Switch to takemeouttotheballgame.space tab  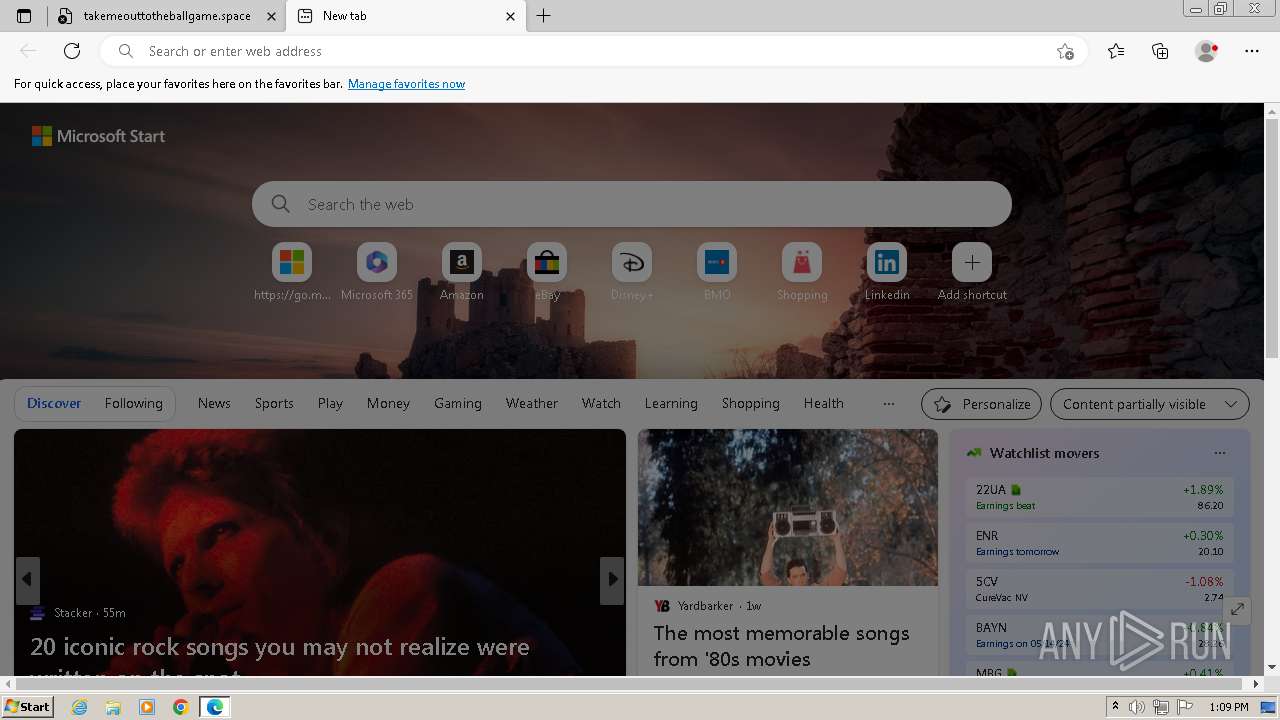(167, 16)
